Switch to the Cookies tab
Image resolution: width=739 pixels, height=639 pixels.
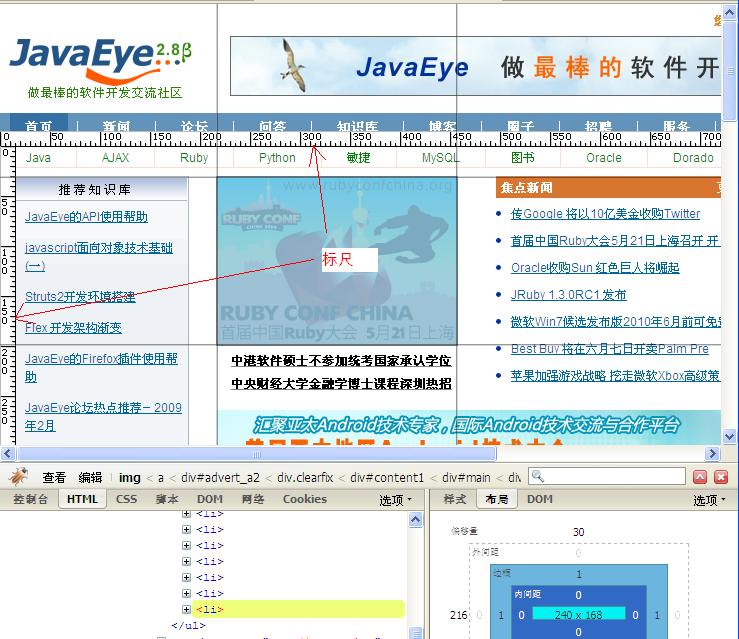click(x=304, y=499)
